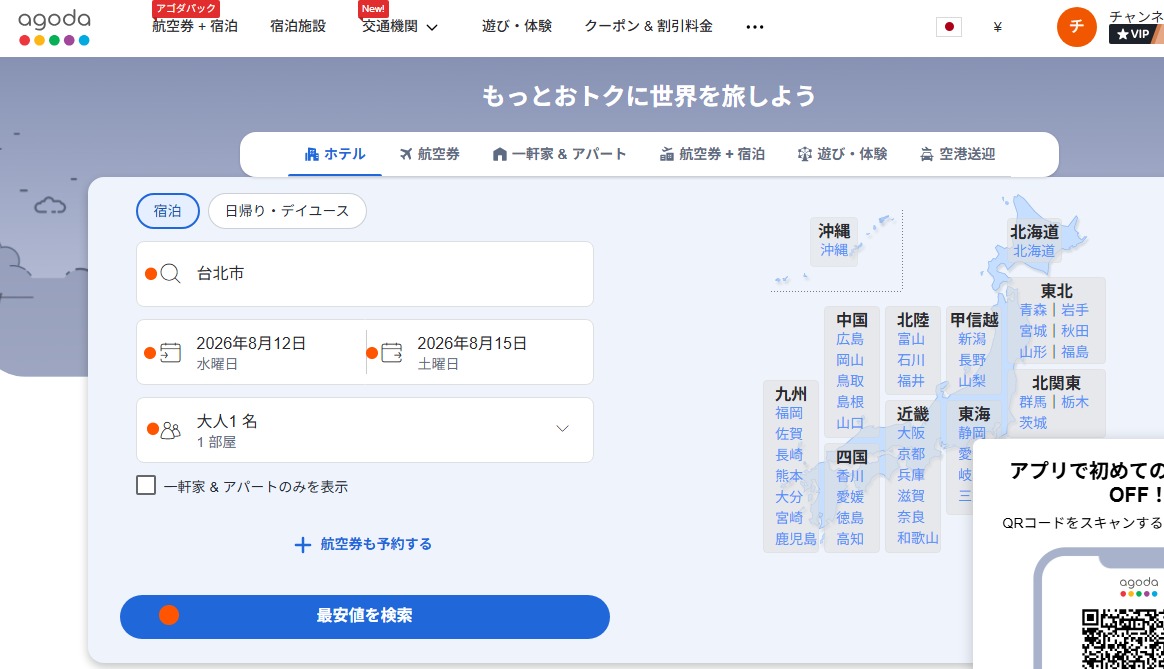Select 岩手 in 東北 region
The height and width of the screenshot is (669, 1164).
pyautogui.click(x=1074, y=310)
